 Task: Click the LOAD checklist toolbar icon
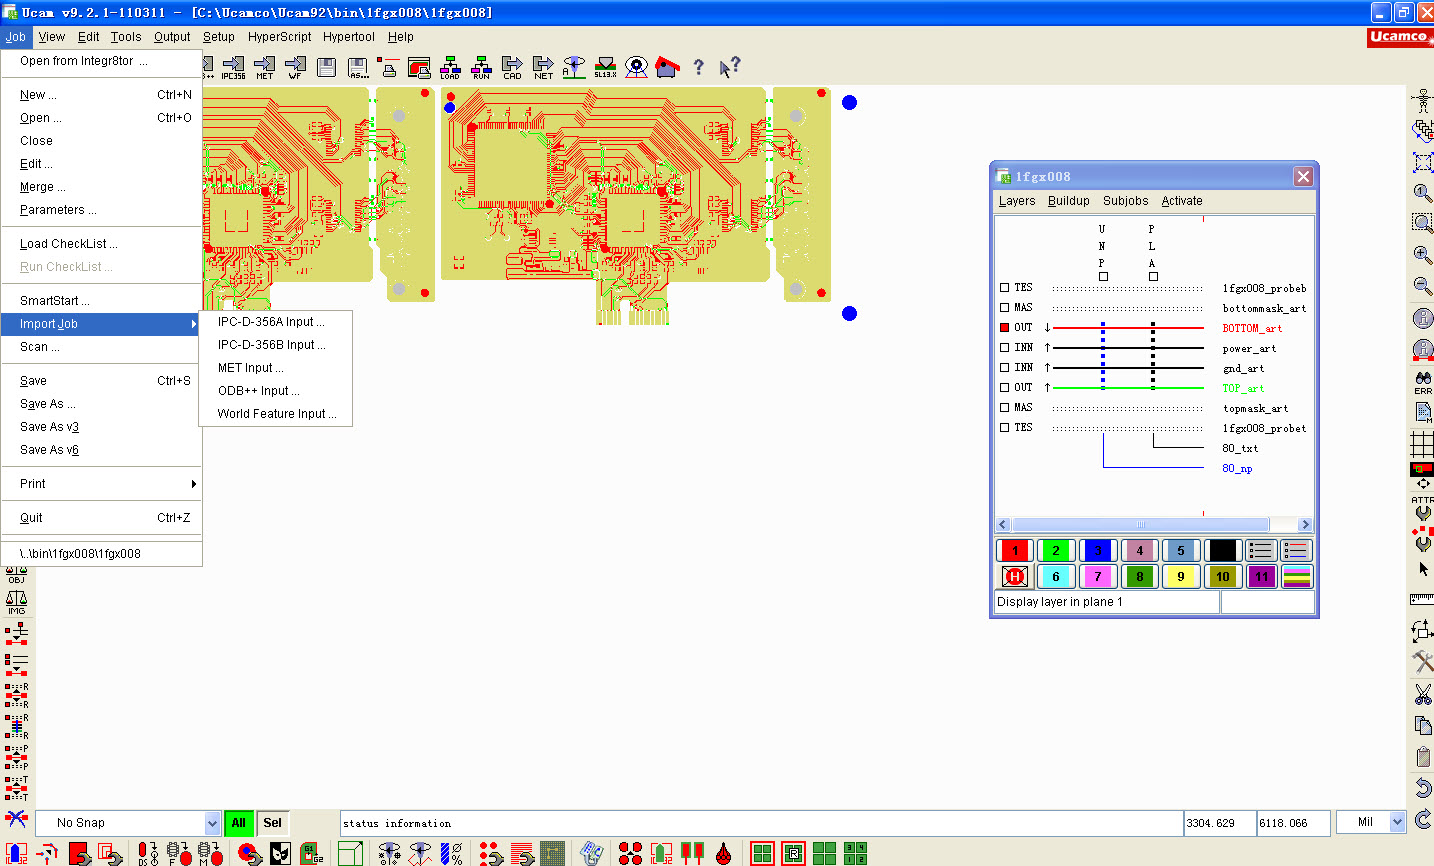point(450,67)
